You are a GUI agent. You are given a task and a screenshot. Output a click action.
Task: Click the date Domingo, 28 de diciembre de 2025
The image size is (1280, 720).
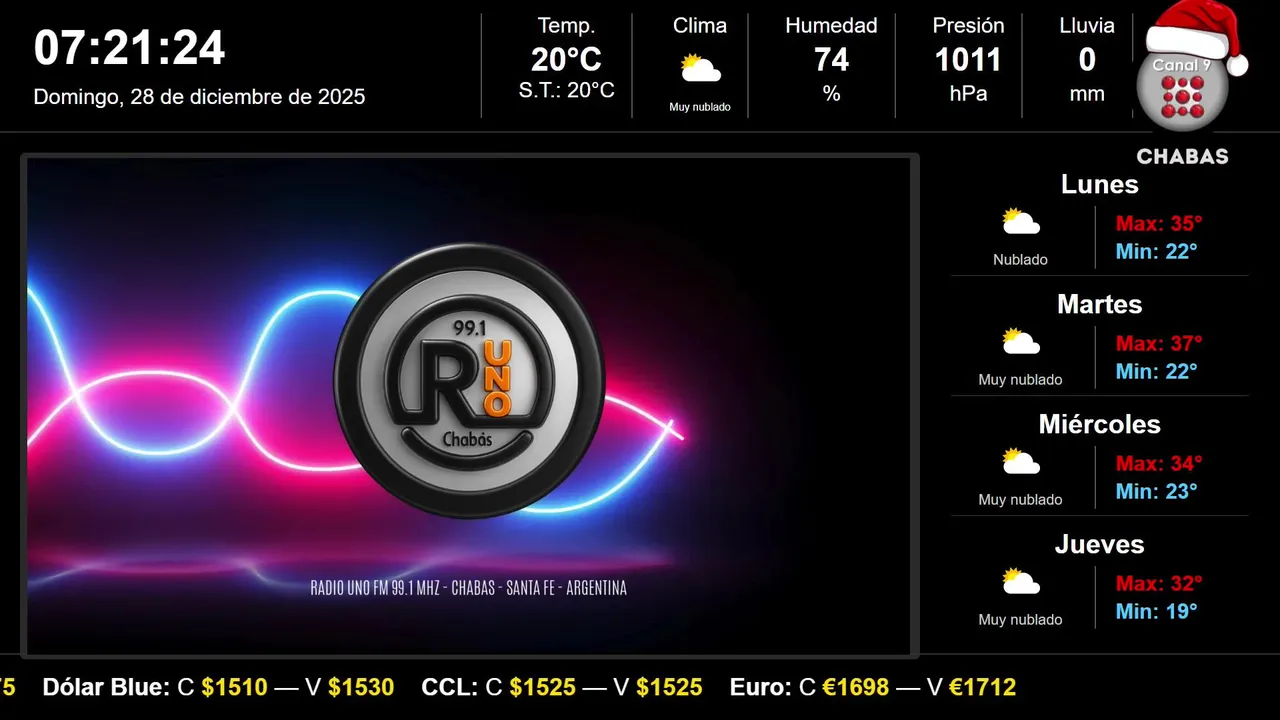tap(199, 97)
